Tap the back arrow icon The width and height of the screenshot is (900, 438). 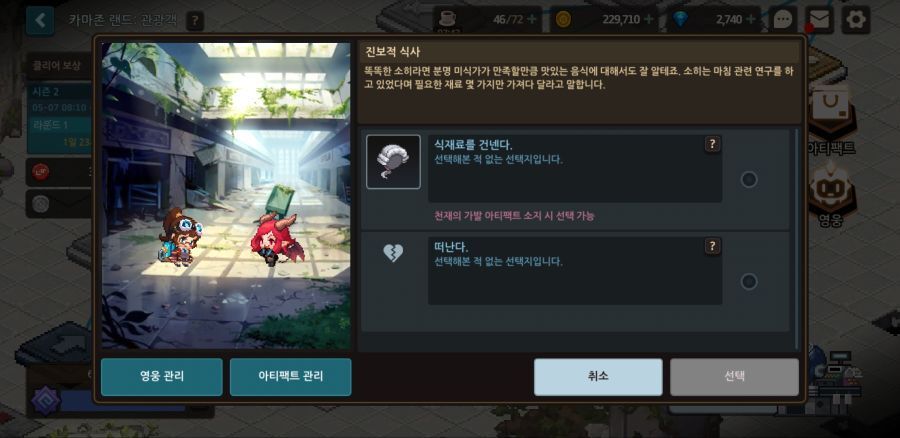[40, 21]
